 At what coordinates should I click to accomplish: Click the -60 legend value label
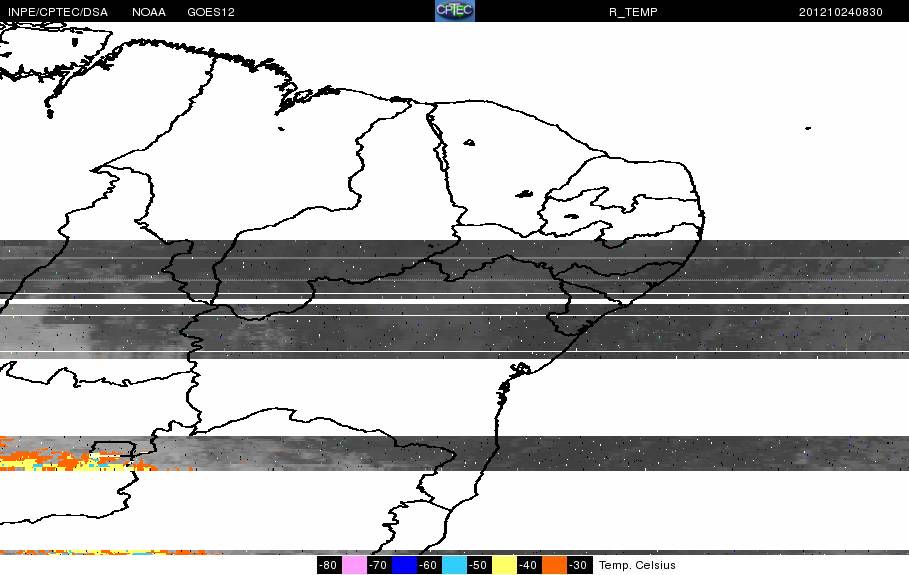pyautogui.click(x=429, y=565)
